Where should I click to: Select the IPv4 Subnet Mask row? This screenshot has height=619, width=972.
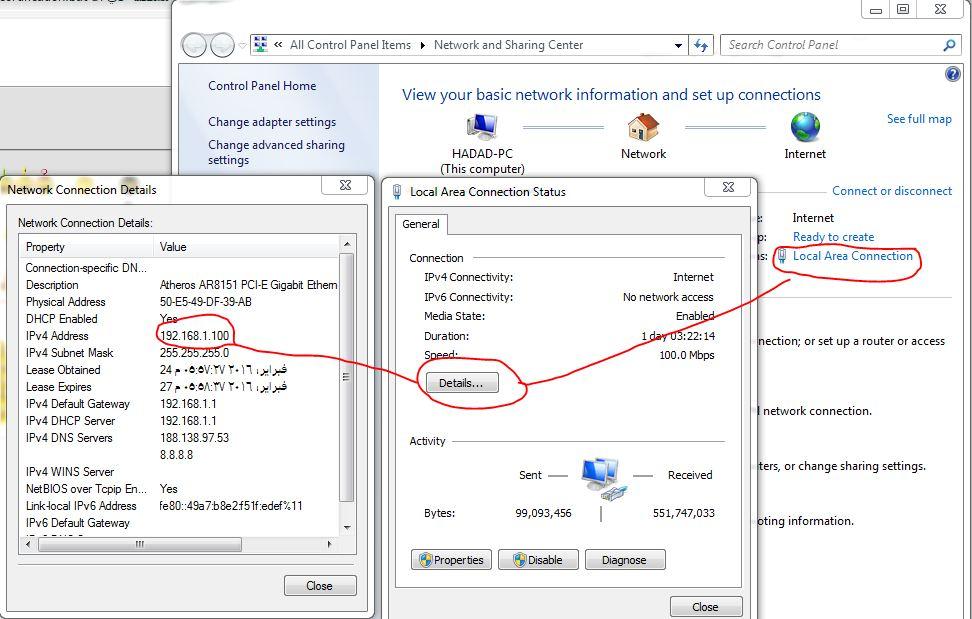click(x=179, y=353)
